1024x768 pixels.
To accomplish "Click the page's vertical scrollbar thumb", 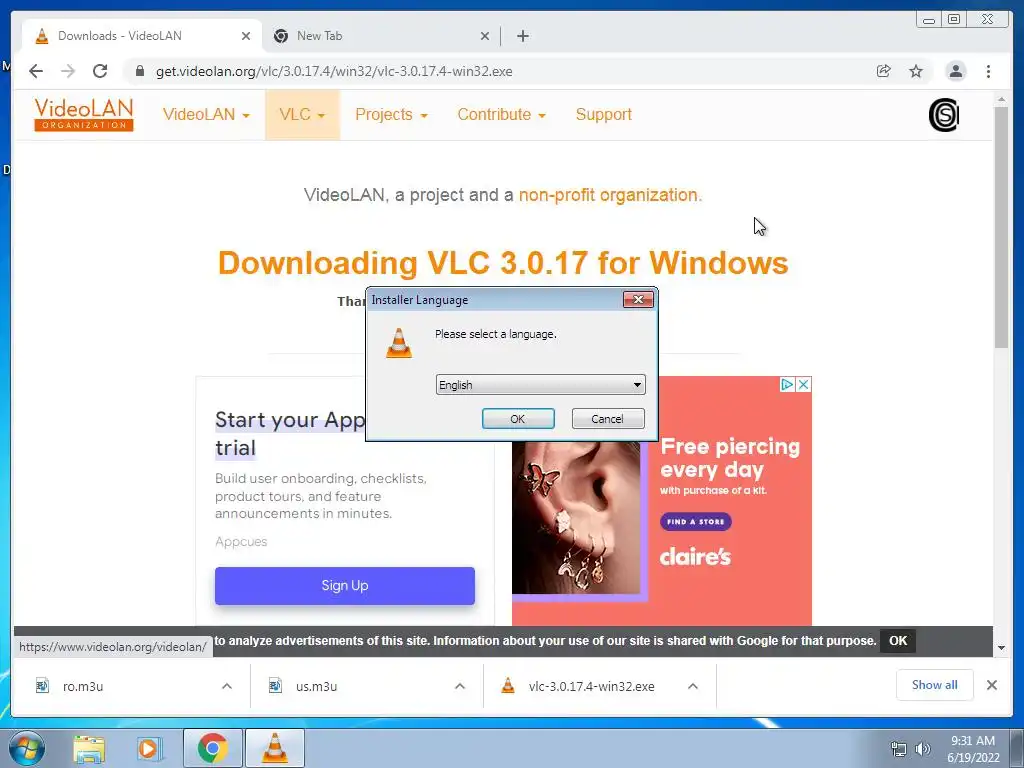I will tap(1001, 227).
